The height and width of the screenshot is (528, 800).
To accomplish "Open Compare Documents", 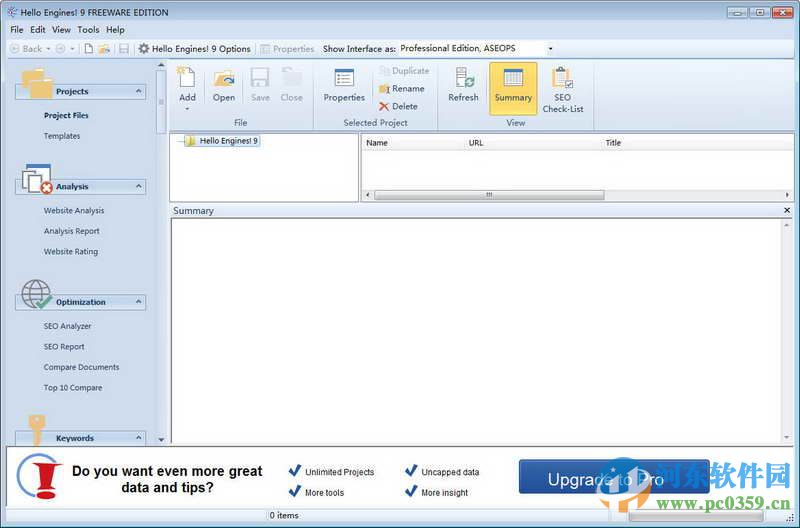I will 81,367.
